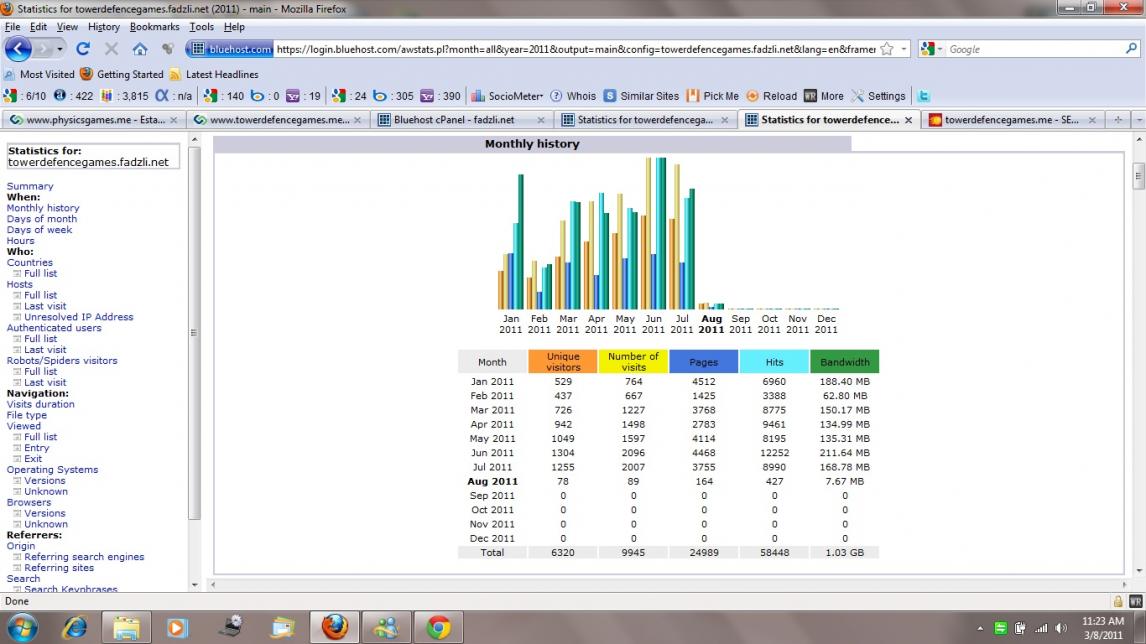
Task: Go to the browser home page icon
Action: 140,49
